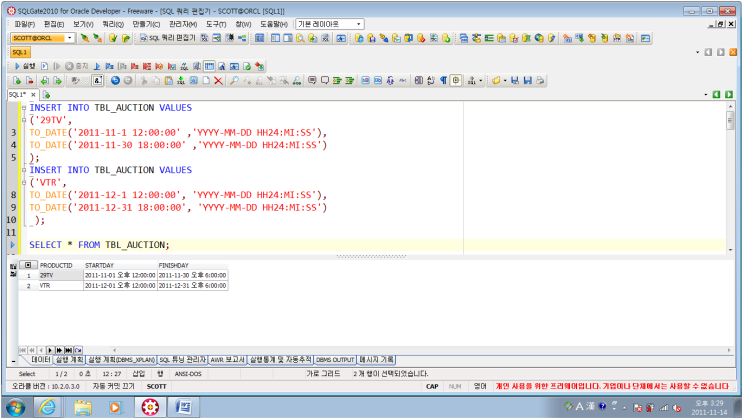
Task: Click the green previous-tab arrow icon
Action: [716, 95]
